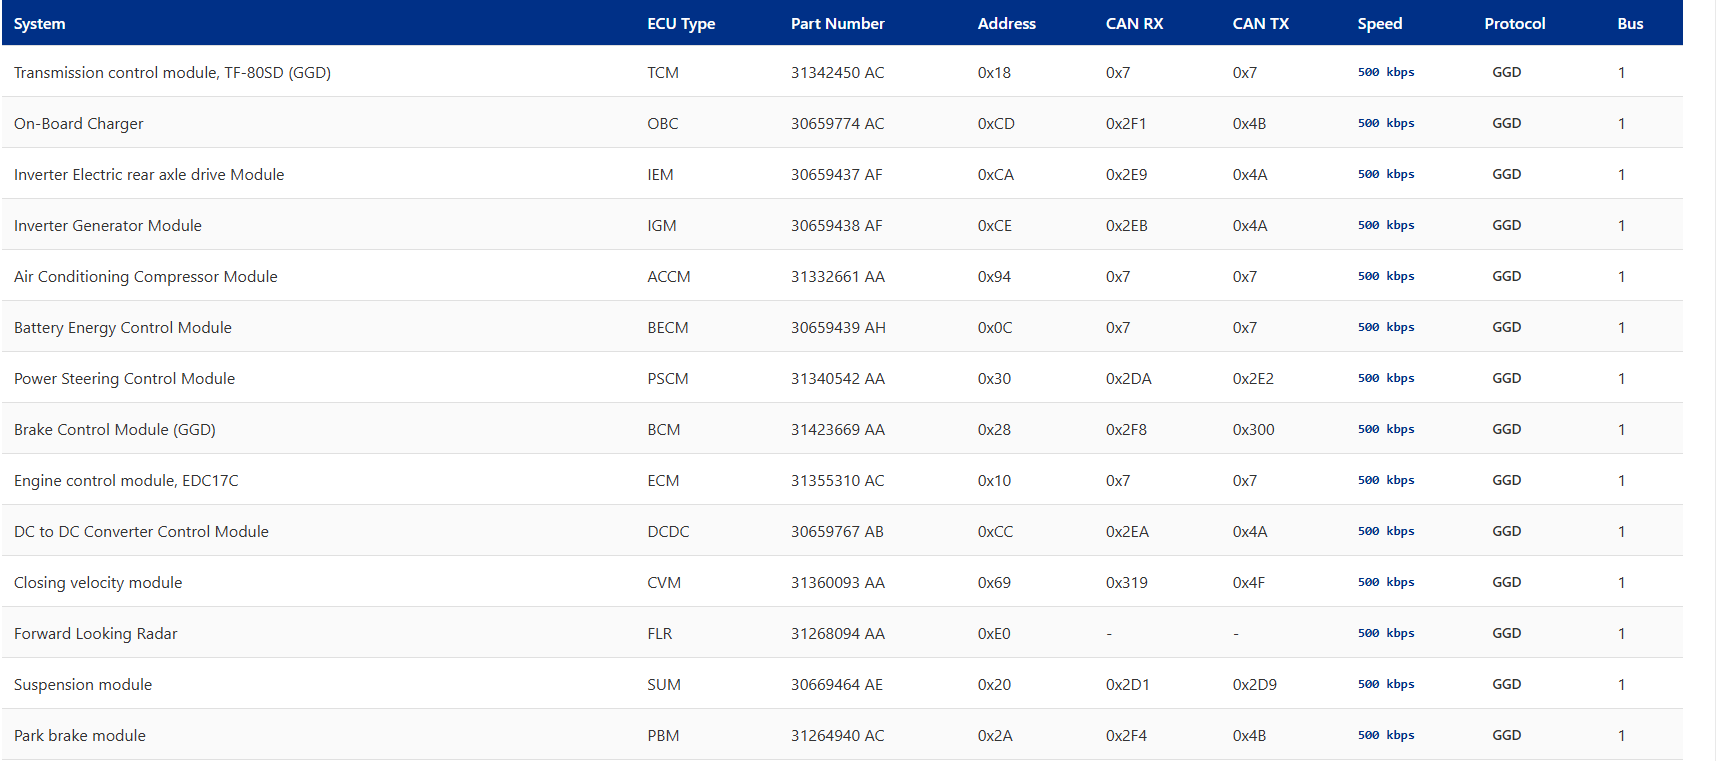Click GGD protocol in Park brake row
The height and width of the screenshot is (761, 1716).
[x=1506, y=736]
